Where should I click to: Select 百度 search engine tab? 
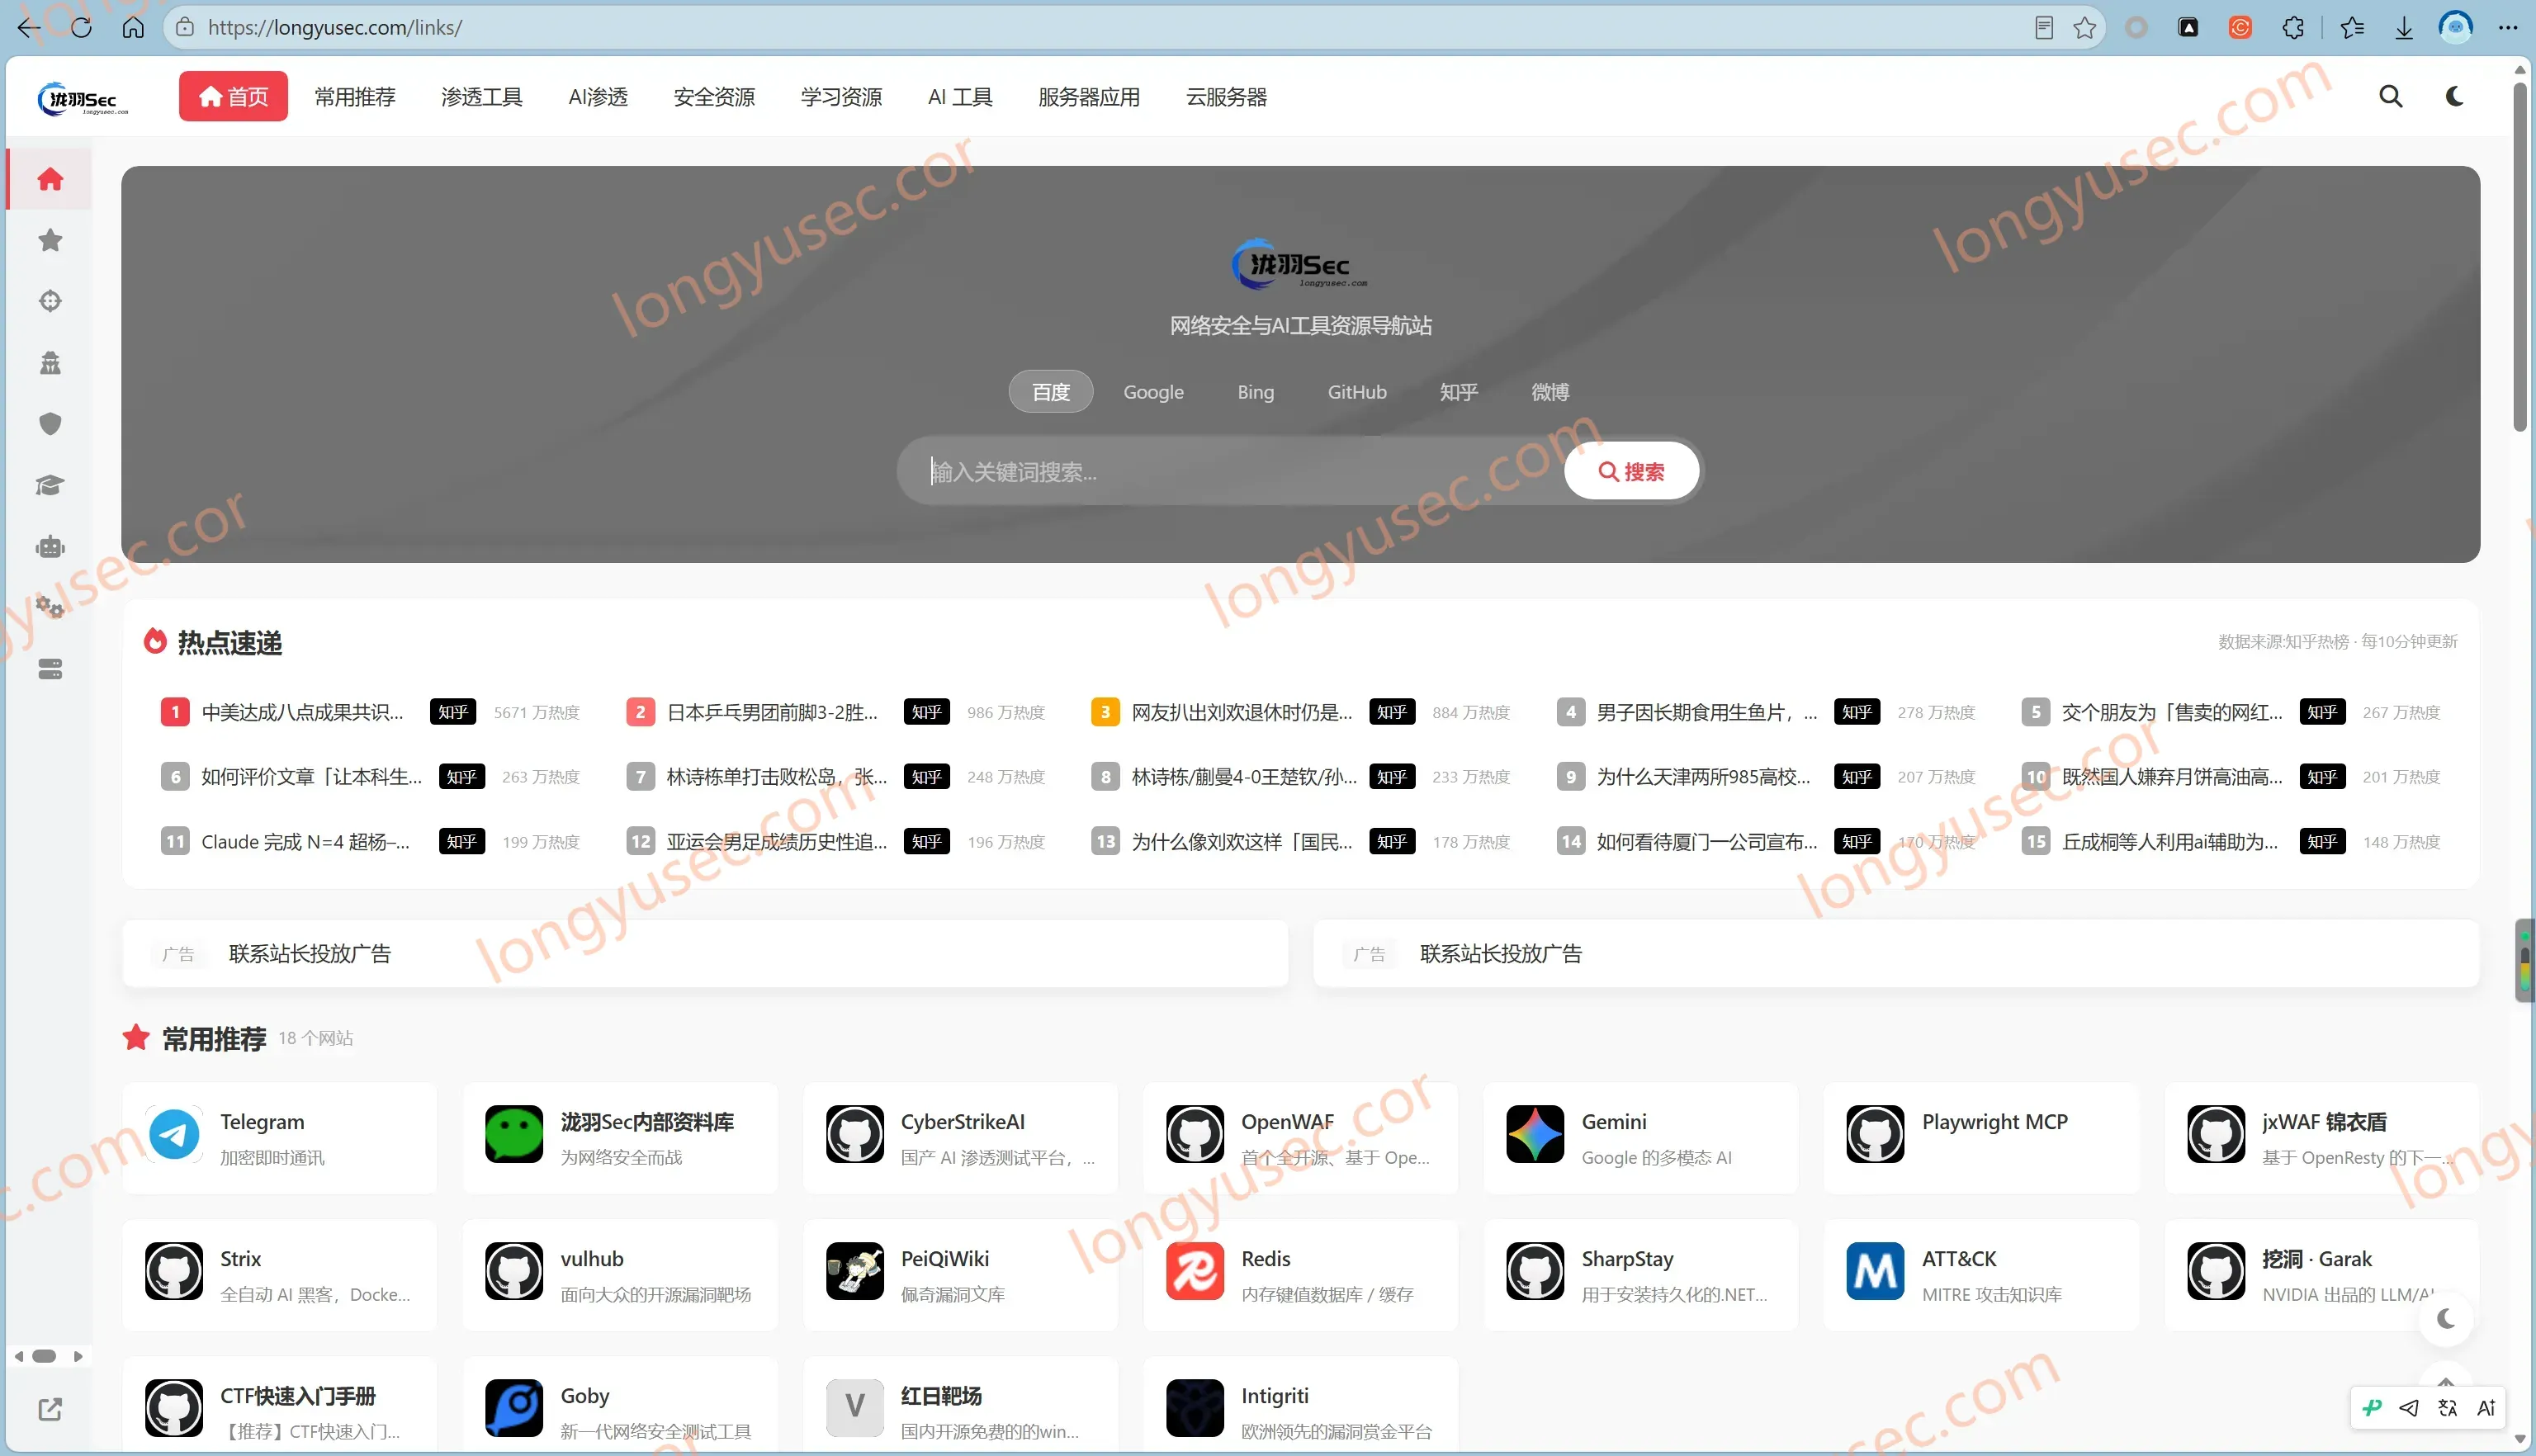click(x=1050, y=391)
